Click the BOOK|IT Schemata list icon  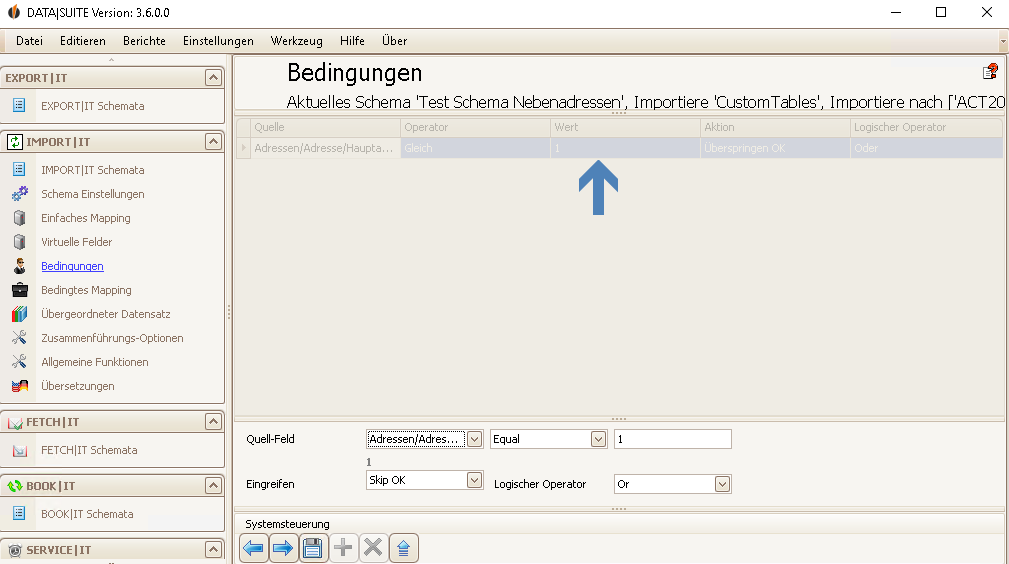pos(19,513)
